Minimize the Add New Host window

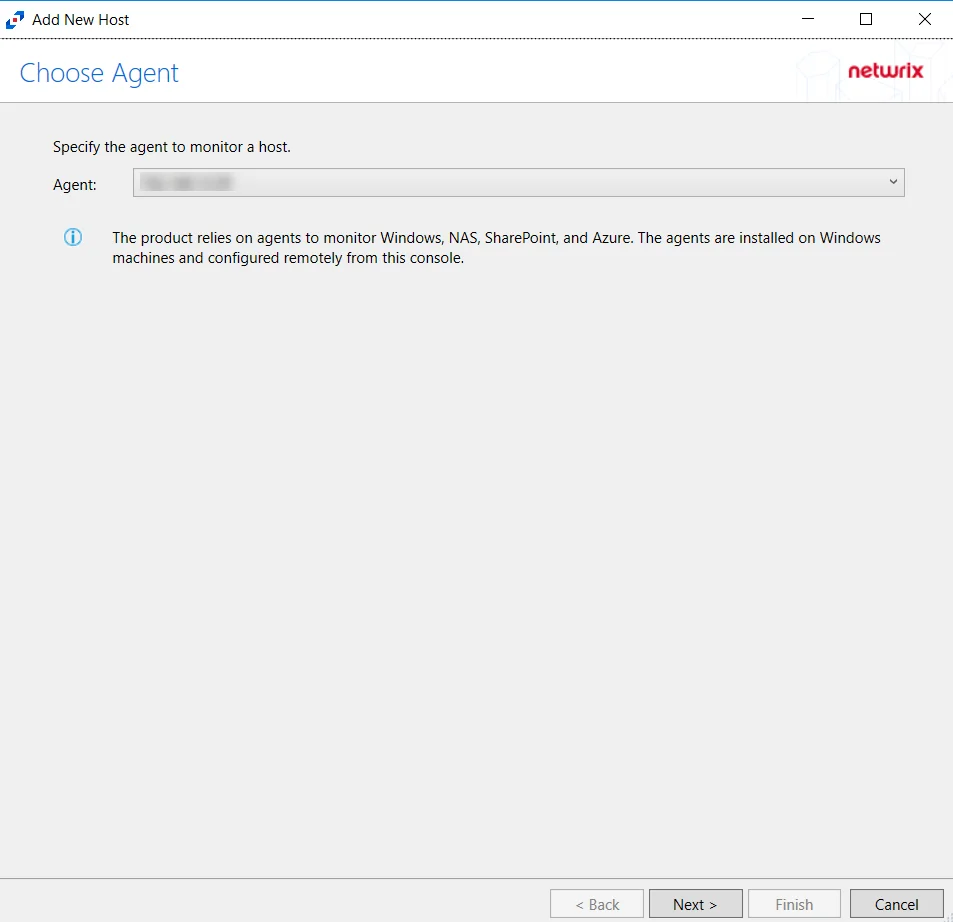click(808, 19)
